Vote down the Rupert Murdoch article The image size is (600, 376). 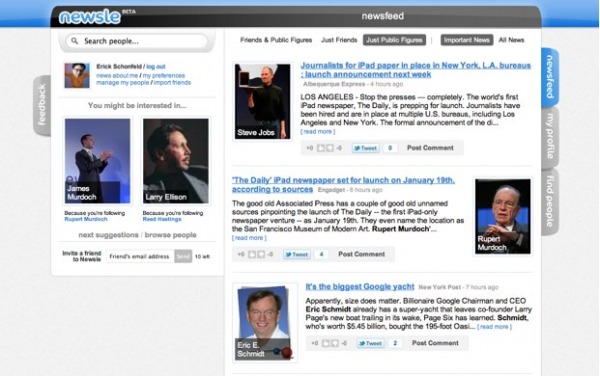point(261,254)
